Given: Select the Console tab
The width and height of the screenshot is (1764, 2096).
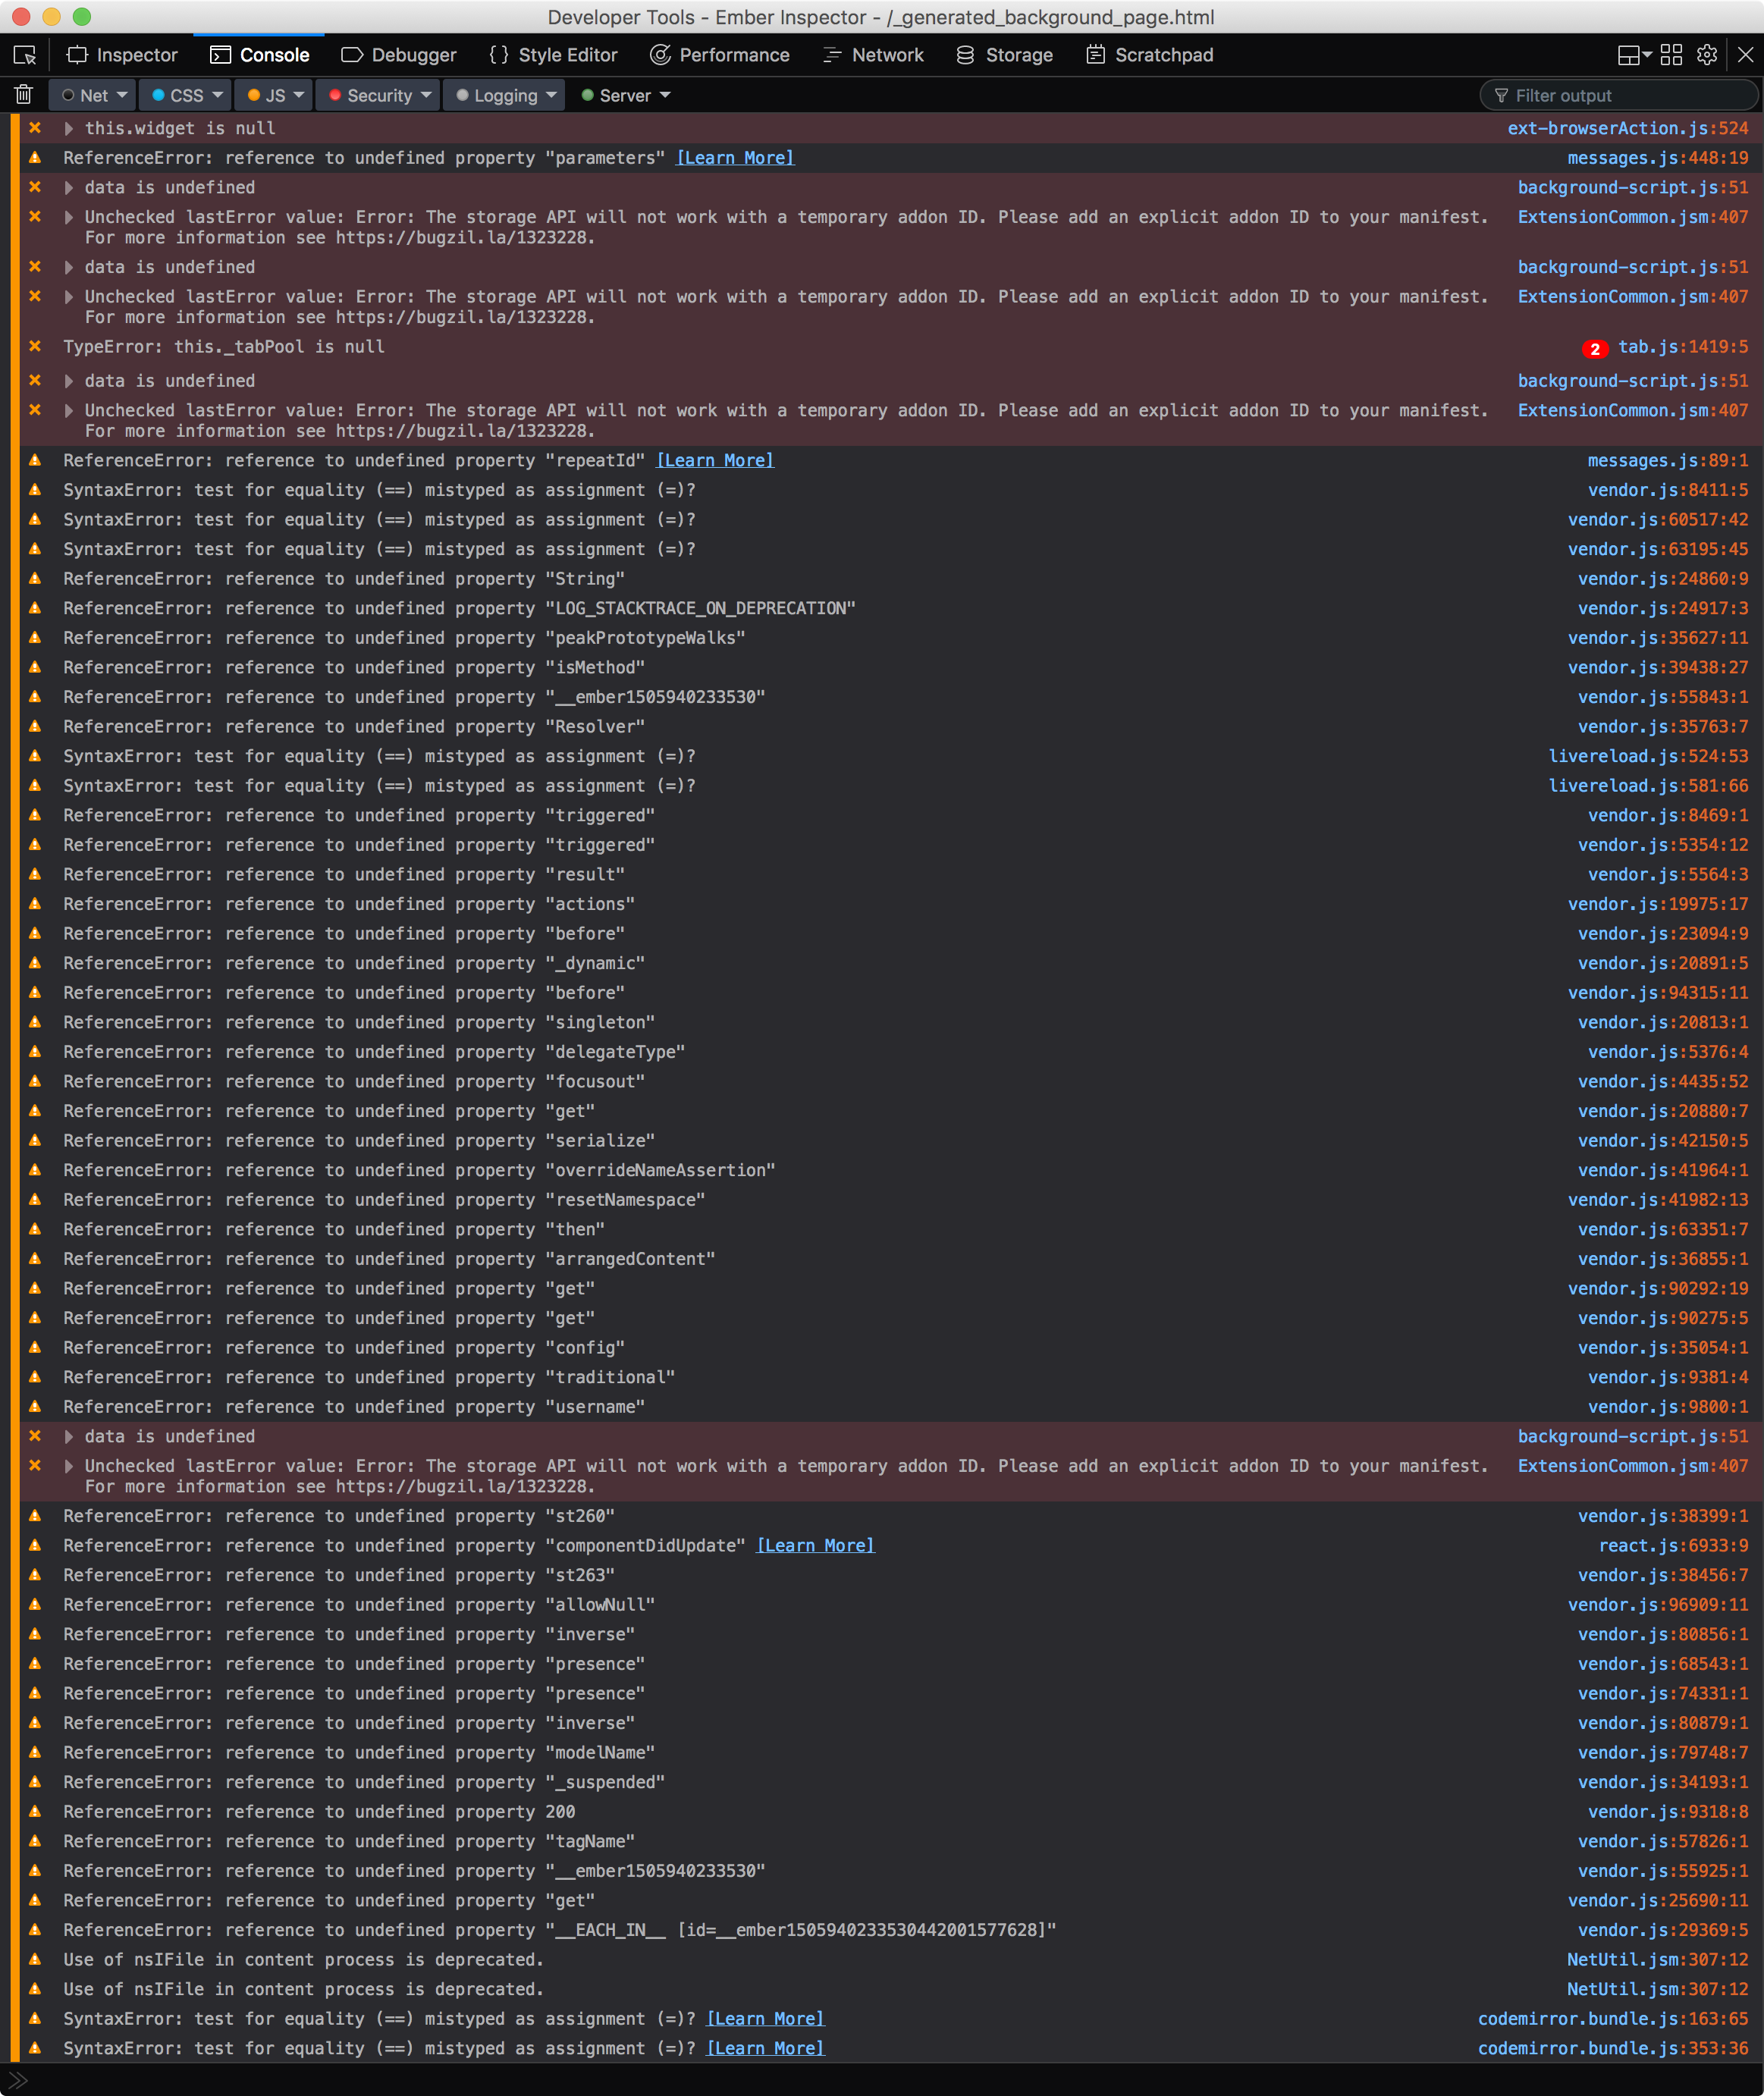Looking at the screenshot, I should 260,55.
